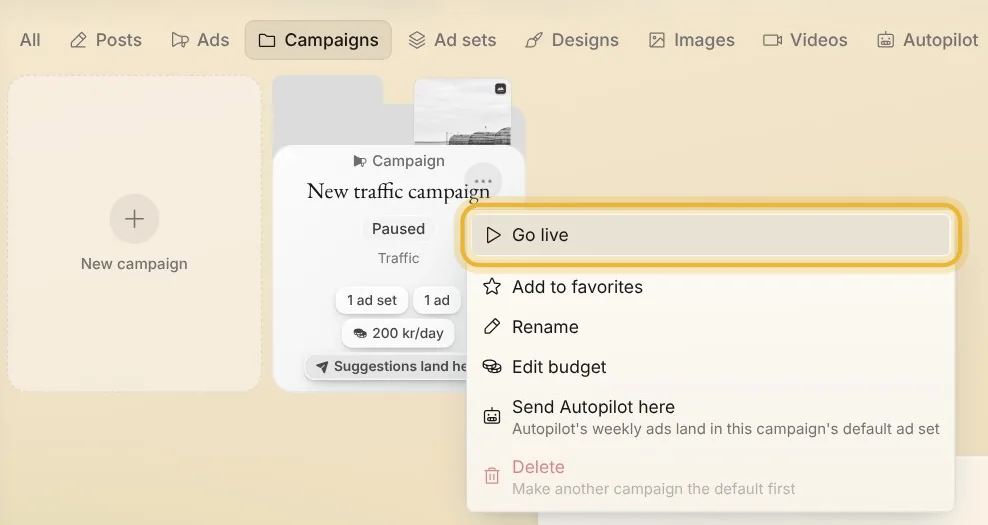This screenshot has height=525, width=988.
Task: Click the Delete menu entry
Action: click(x=711, y=477)
